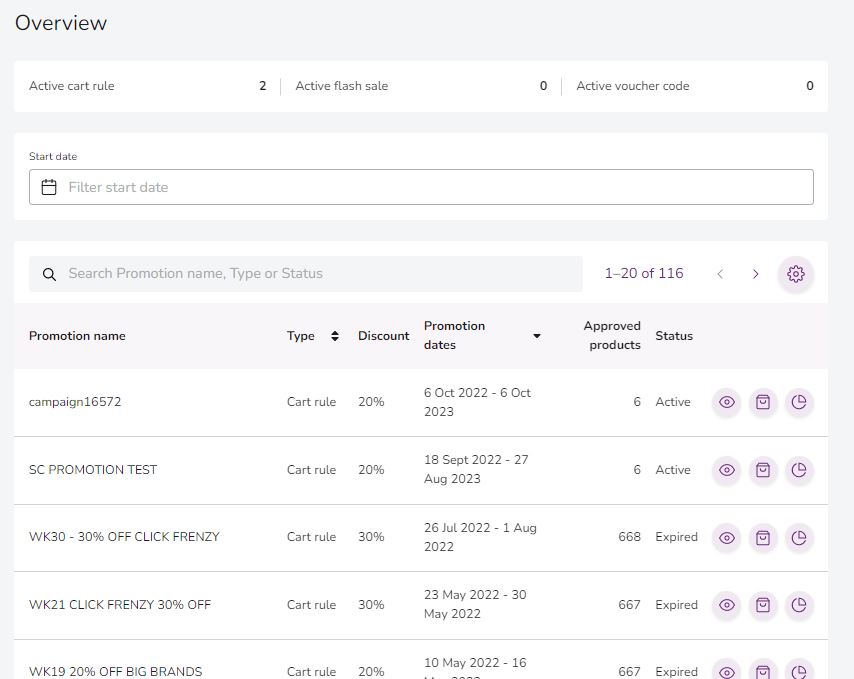Open products bag icon for campaign16572
Viewport: 854px width, 679px height.
pos(763,402)
